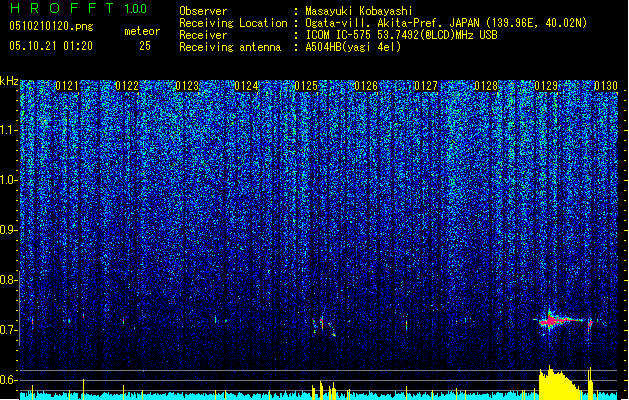Click the 0126 time marker
The width and height of the screenshot is (629, 400).
click(x=366, y=86)
